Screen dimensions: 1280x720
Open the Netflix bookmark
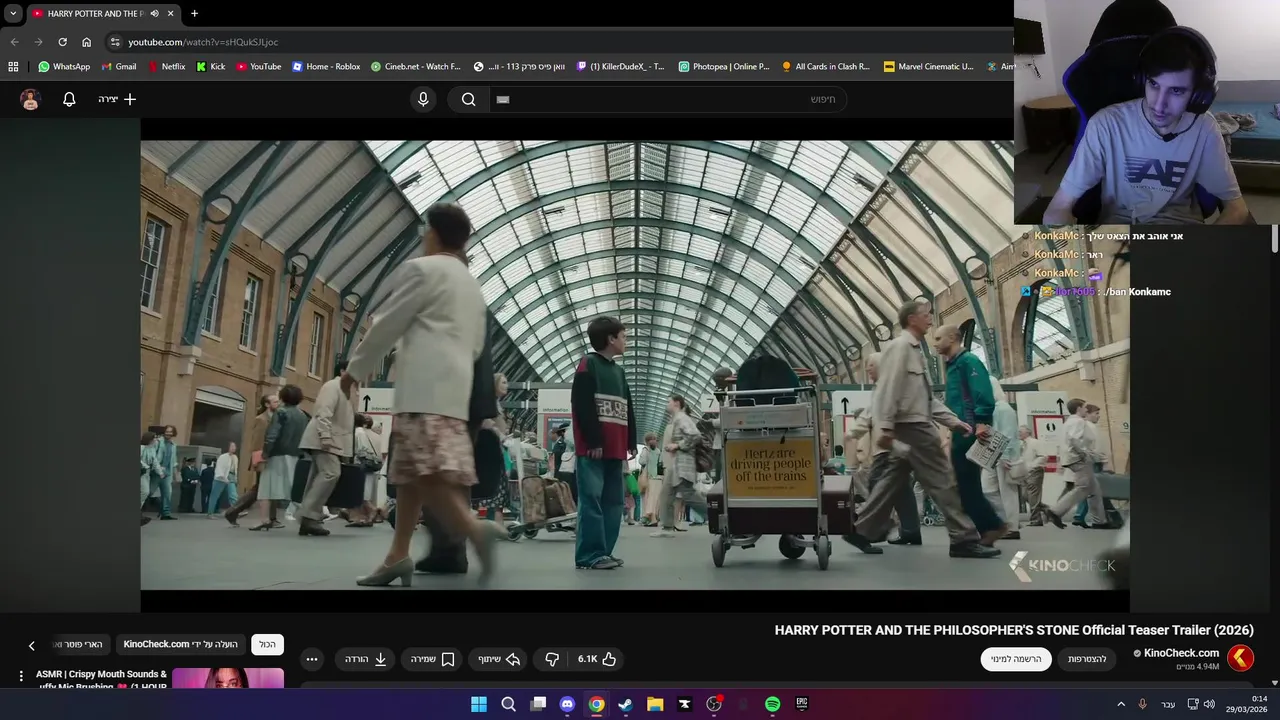(x=166, y=67)
